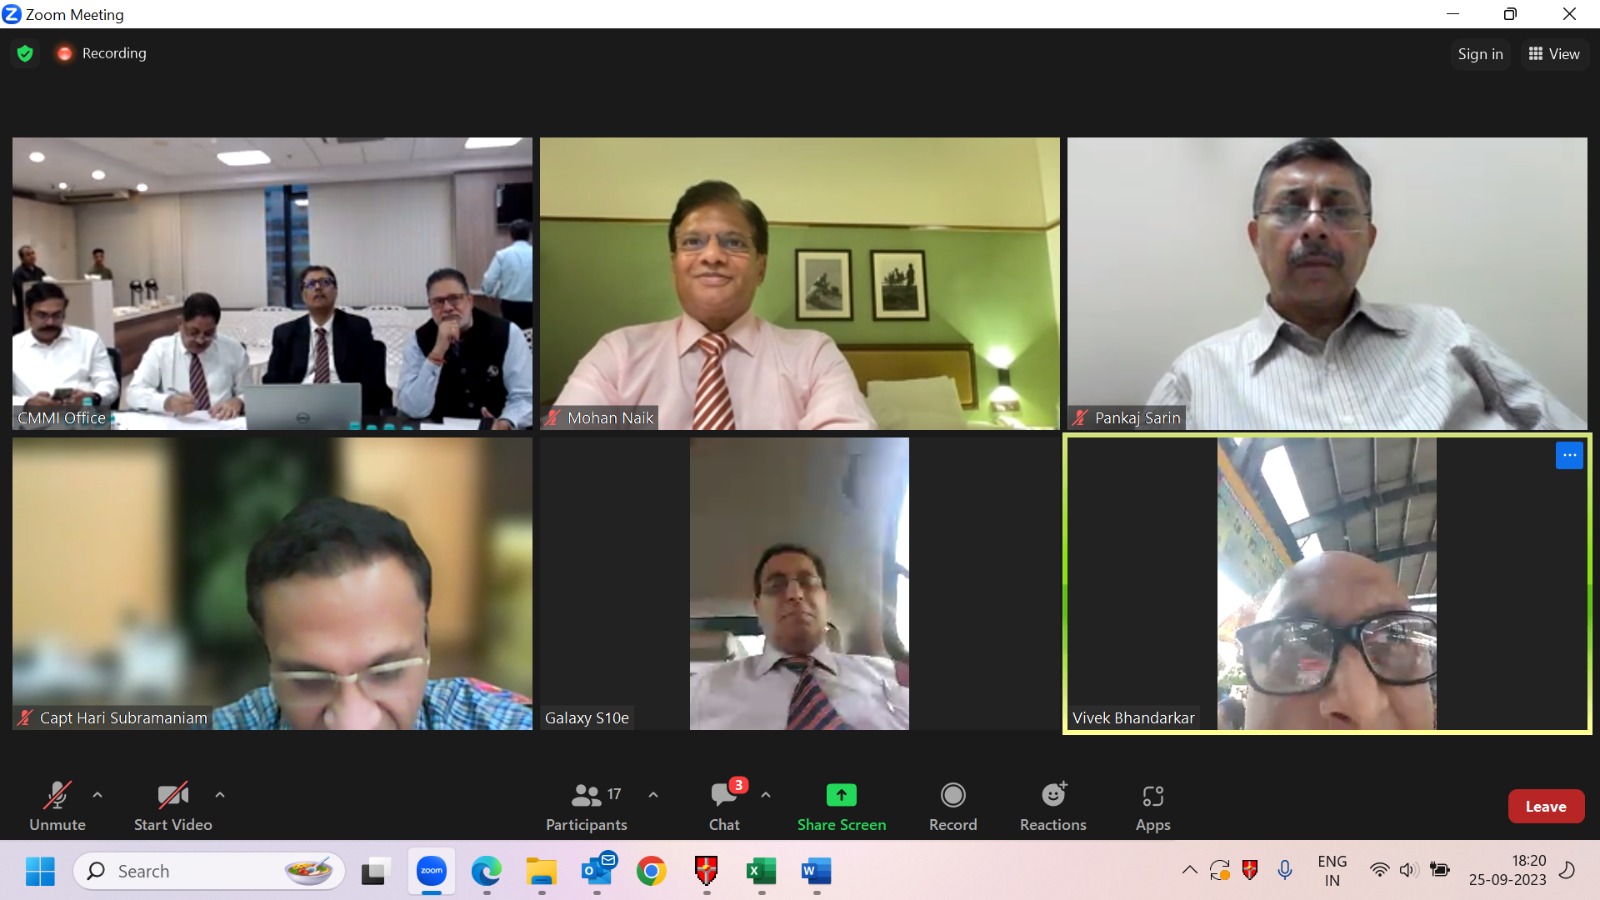Image resolution: width=1600 pixels, height=900 pixels.
Task: Open the View layout menu
Action: tap(1554, 54)
